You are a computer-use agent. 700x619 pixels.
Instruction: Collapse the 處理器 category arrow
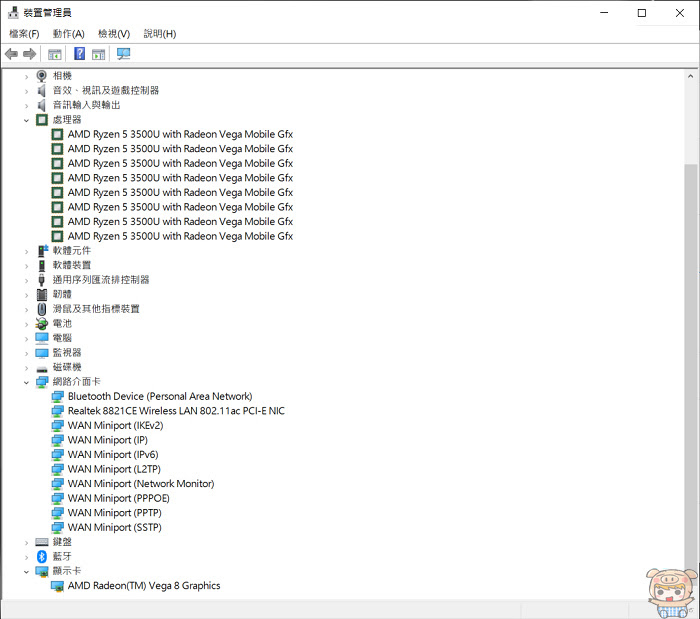click(x=26, y=120)
